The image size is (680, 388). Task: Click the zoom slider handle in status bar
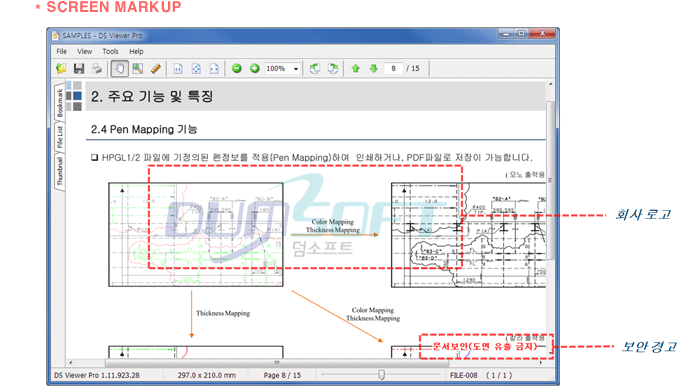coord(381,375)
